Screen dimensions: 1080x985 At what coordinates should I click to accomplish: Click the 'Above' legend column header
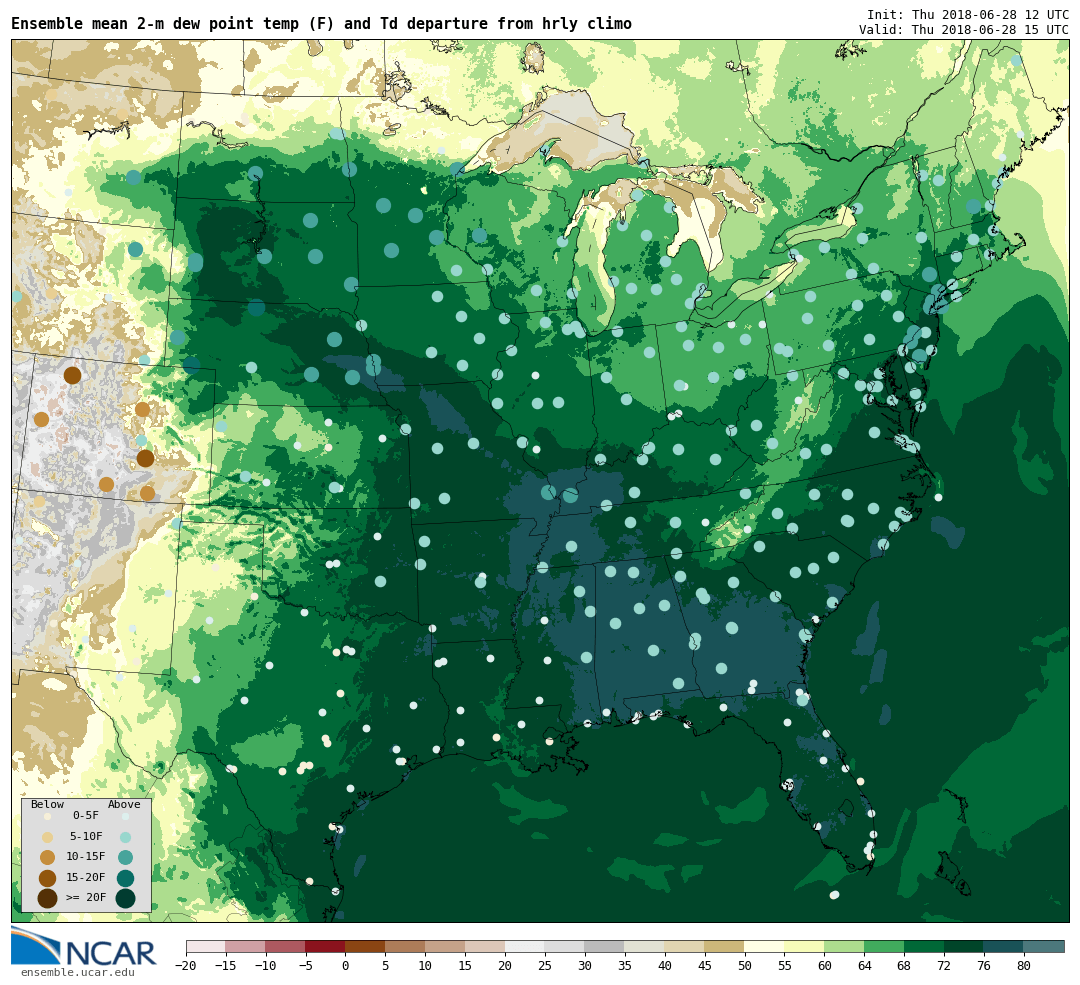[124, 804]
